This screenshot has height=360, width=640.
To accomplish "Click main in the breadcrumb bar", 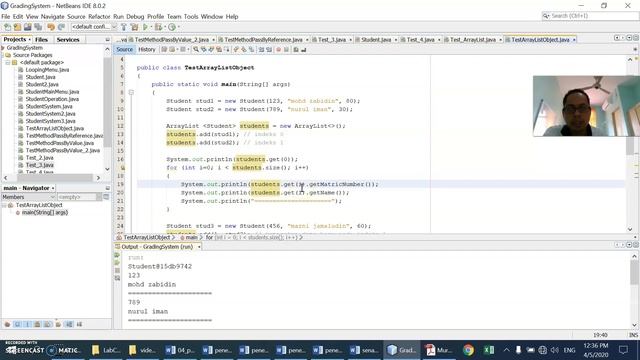I will click(191, 237).
